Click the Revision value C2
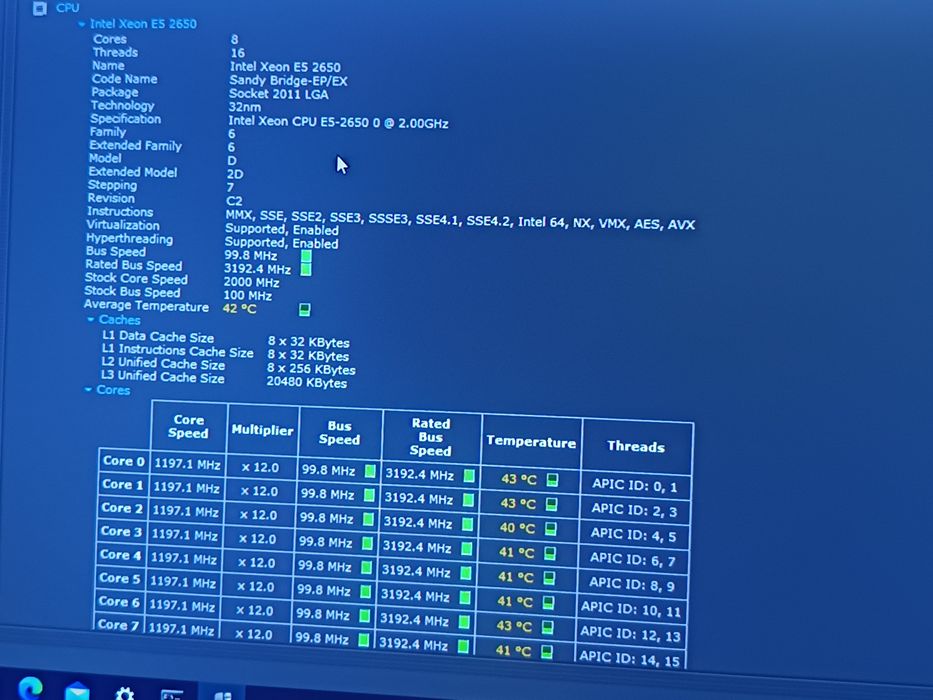The image size is (933, 700). click(x=234, y=201)
